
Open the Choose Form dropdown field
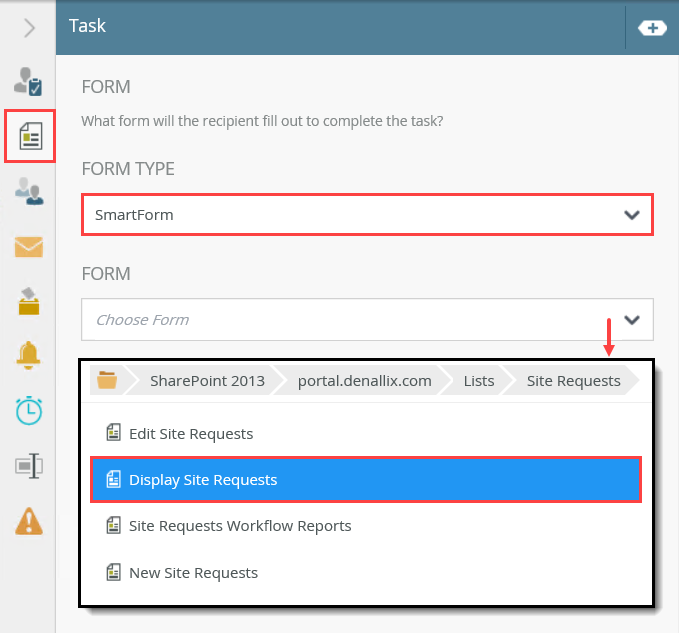(367, 320)
